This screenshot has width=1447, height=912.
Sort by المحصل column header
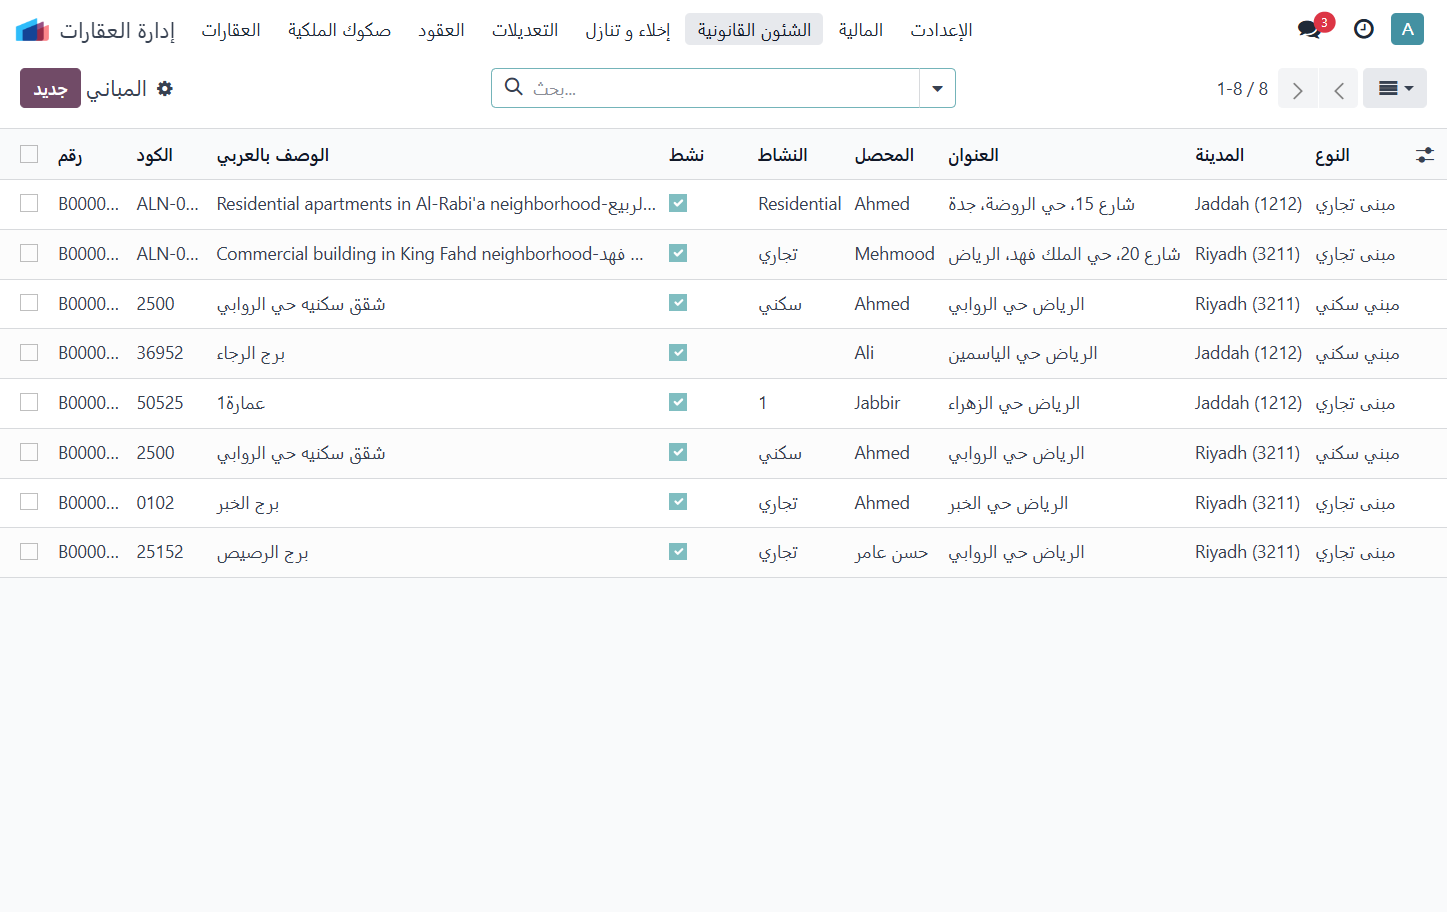coord(884,155)
